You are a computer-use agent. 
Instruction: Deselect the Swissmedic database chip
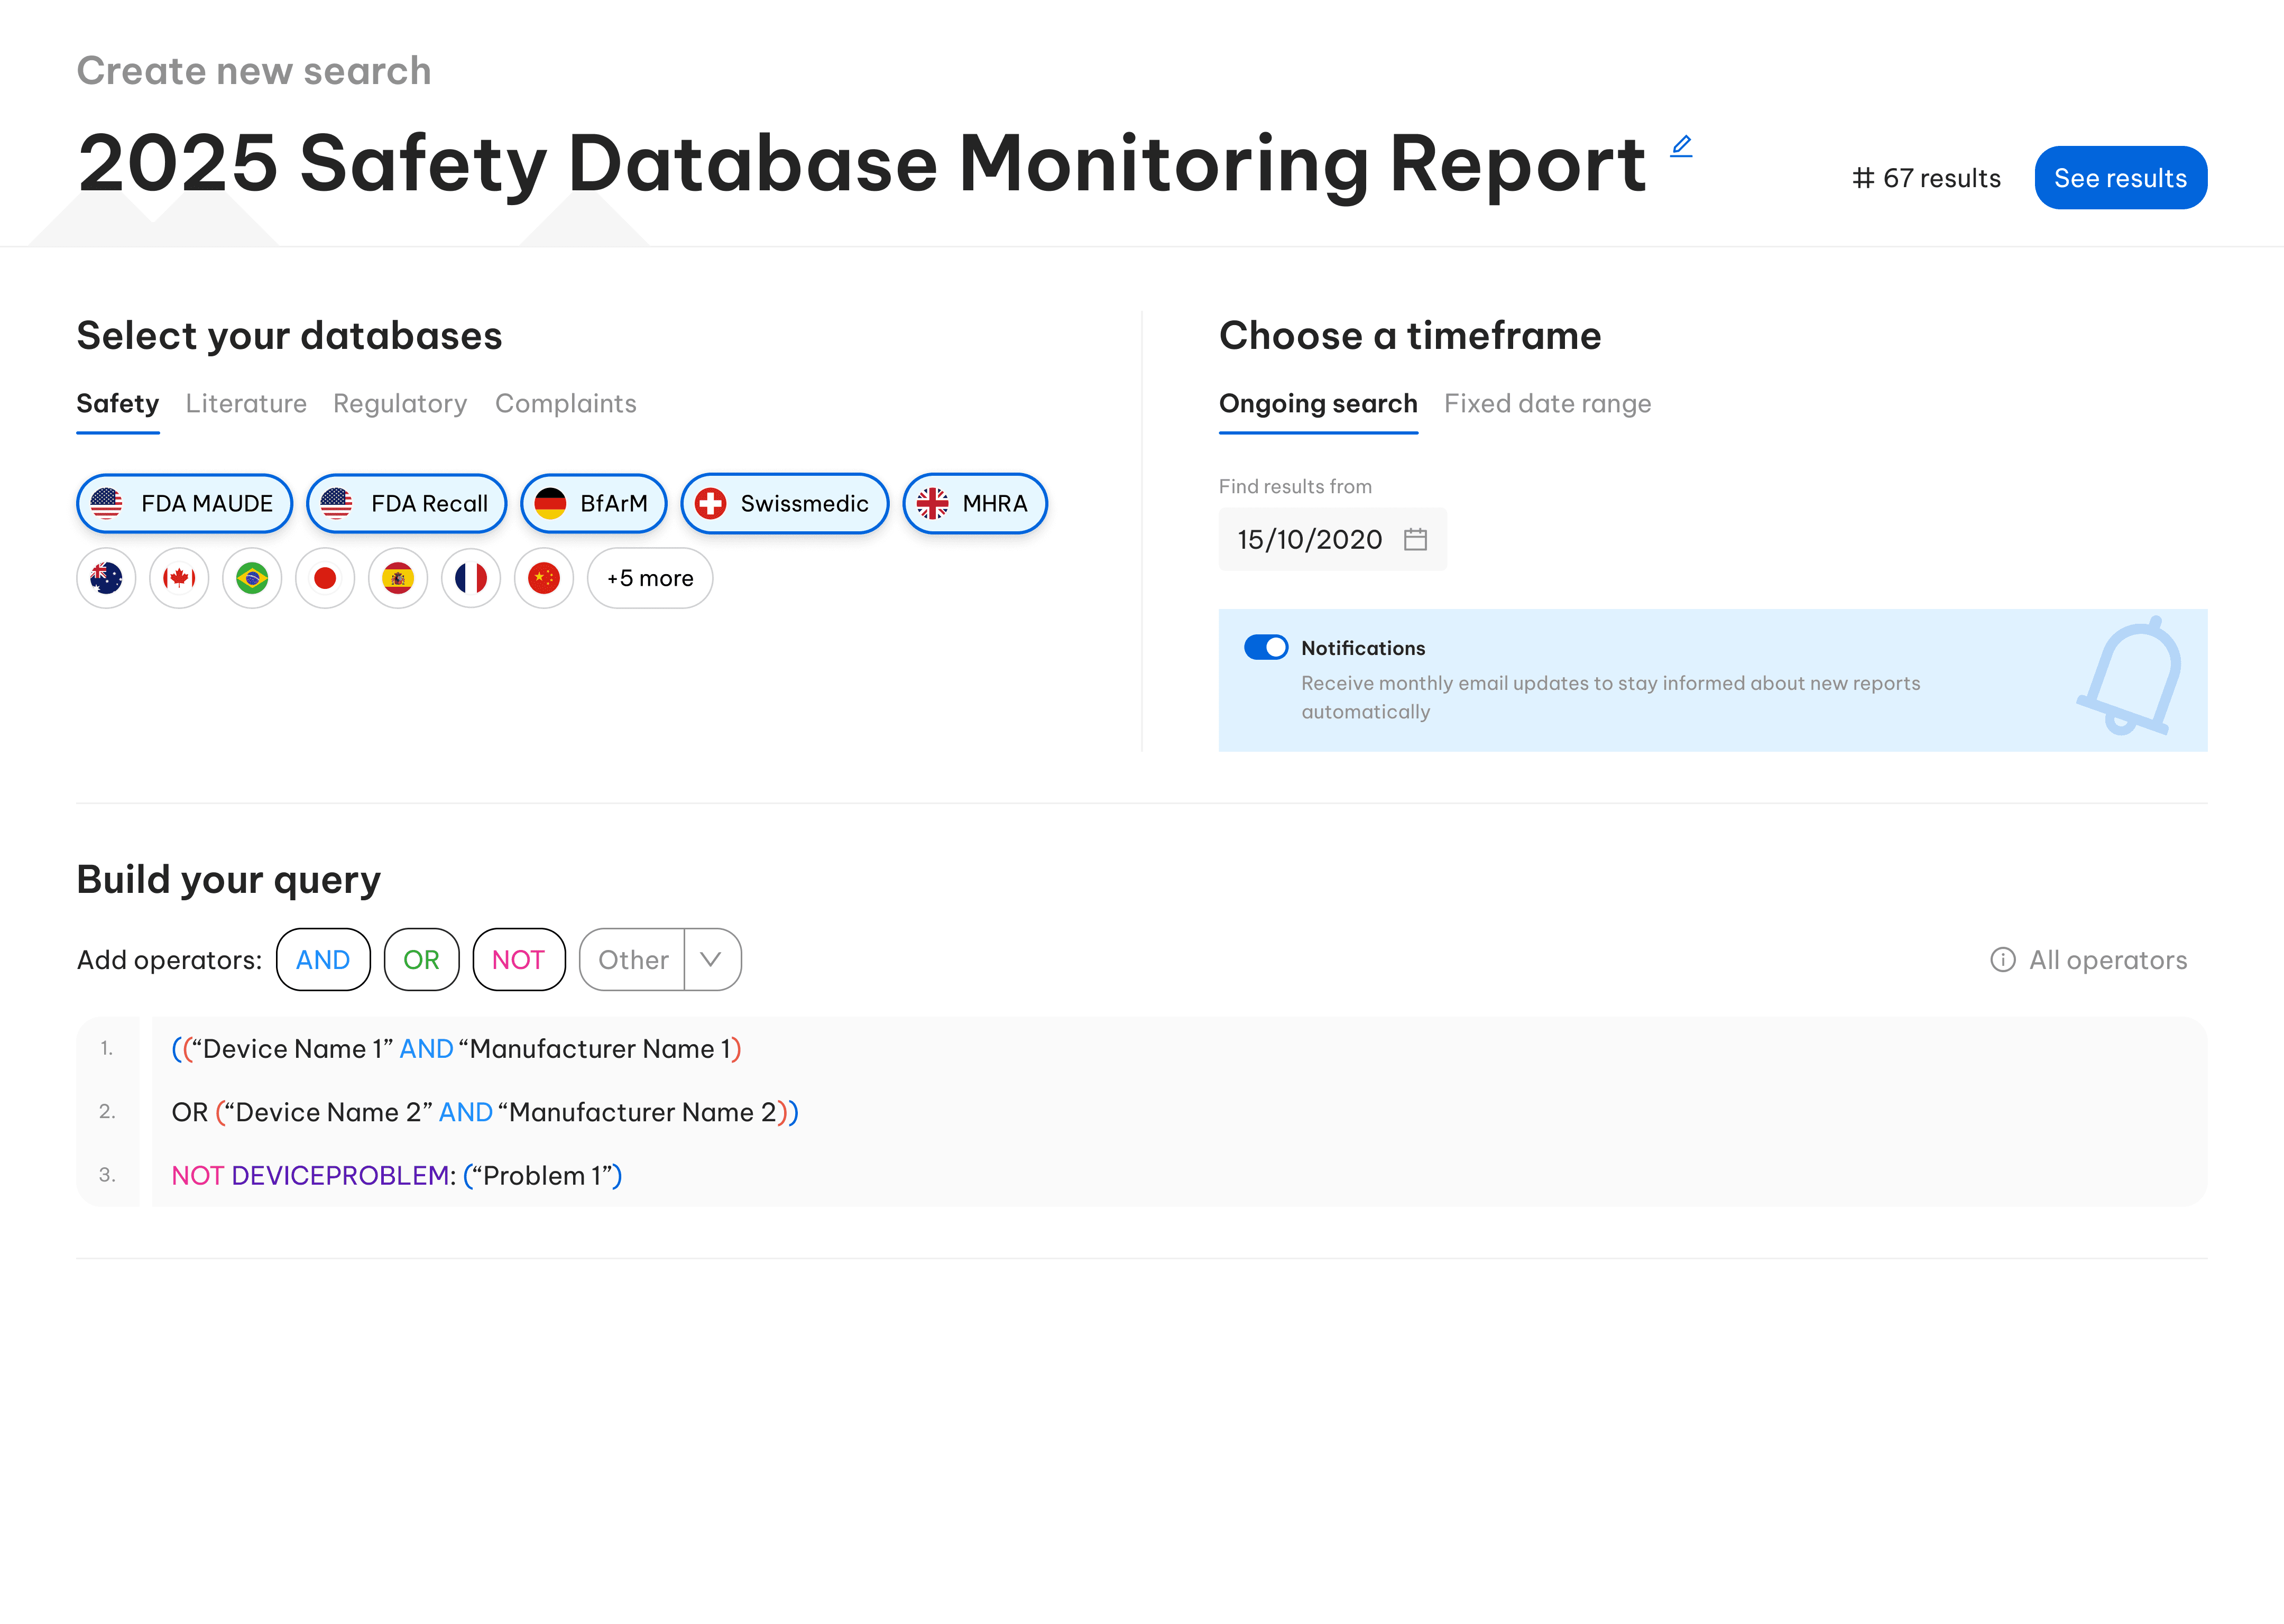pyautogui.click(x=784, y=503)
